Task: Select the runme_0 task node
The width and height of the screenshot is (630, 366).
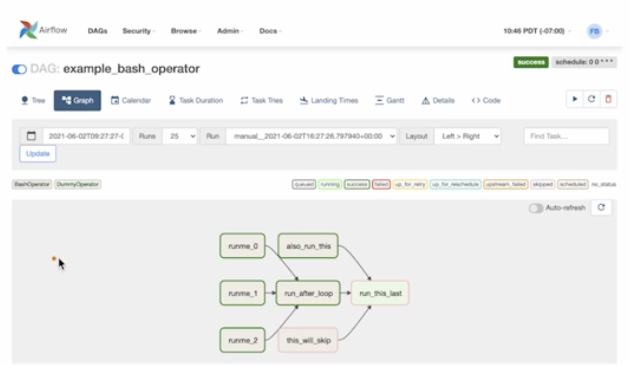Action: (x=243, y=246)
